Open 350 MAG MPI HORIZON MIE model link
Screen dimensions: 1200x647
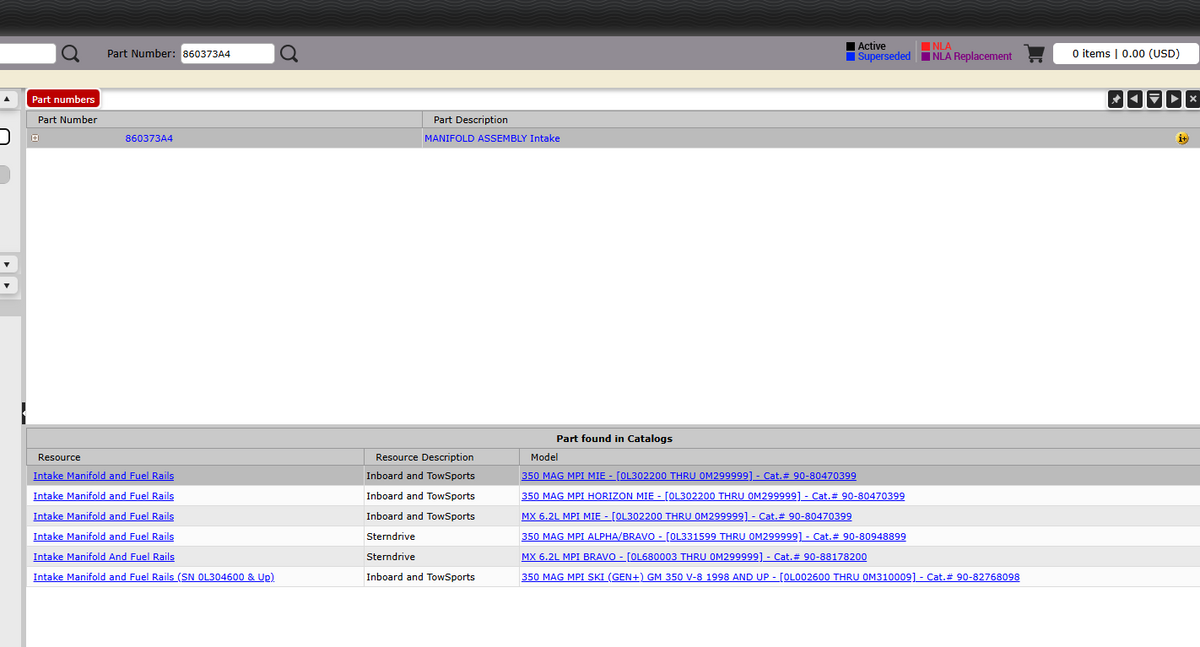713,496
